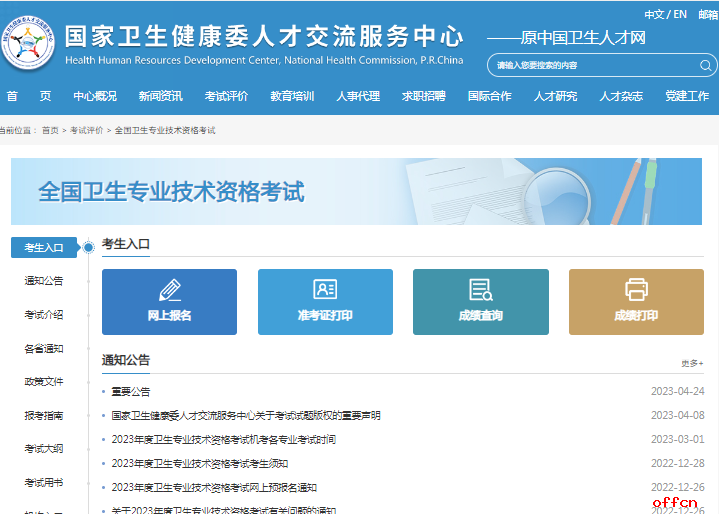Click the center logo emblem
Screen dimensions: 719x514
point(28,43)
